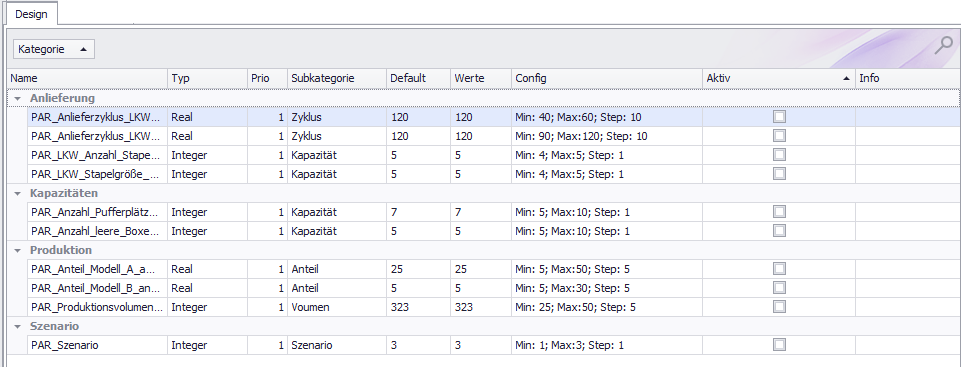The height and width of the screenshot is (367, 961).
Task: Click config cell Min: 1; Max:3; Step: 1
Action: click(x=607, y=345)
